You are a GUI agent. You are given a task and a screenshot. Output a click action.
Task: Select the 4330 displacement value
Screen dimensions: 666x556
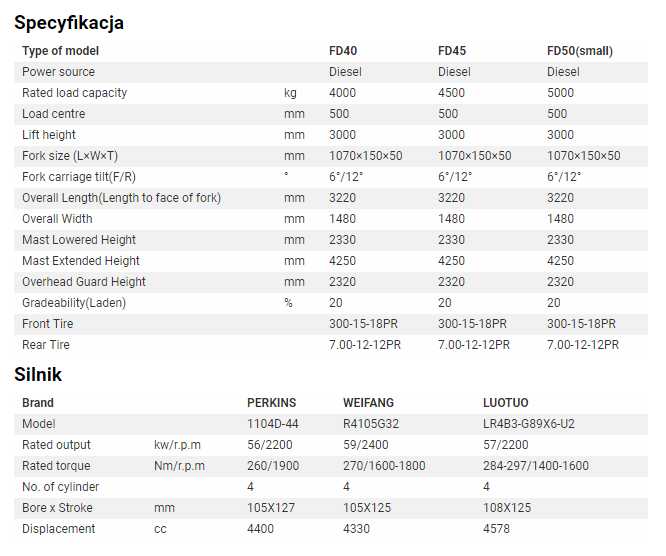coord(356,529)
